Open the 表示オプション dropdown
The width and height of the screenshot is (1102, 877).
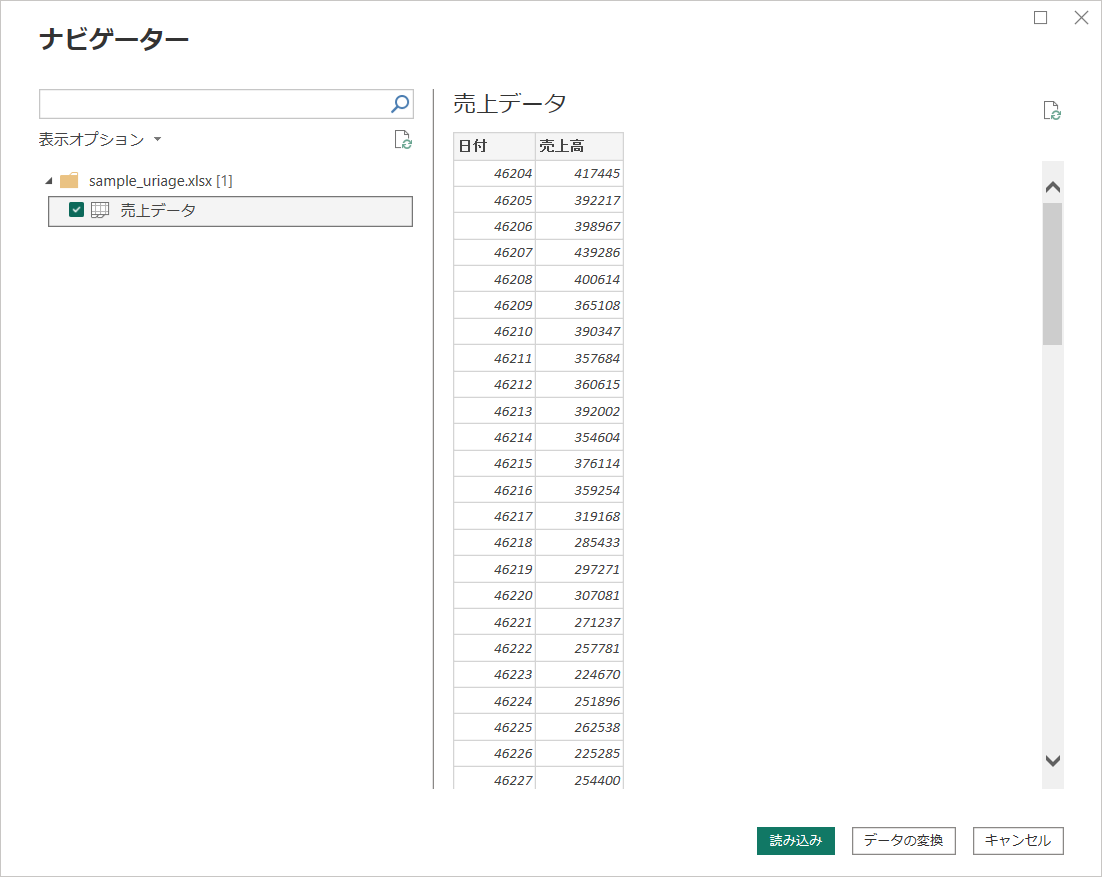(100, 139)
